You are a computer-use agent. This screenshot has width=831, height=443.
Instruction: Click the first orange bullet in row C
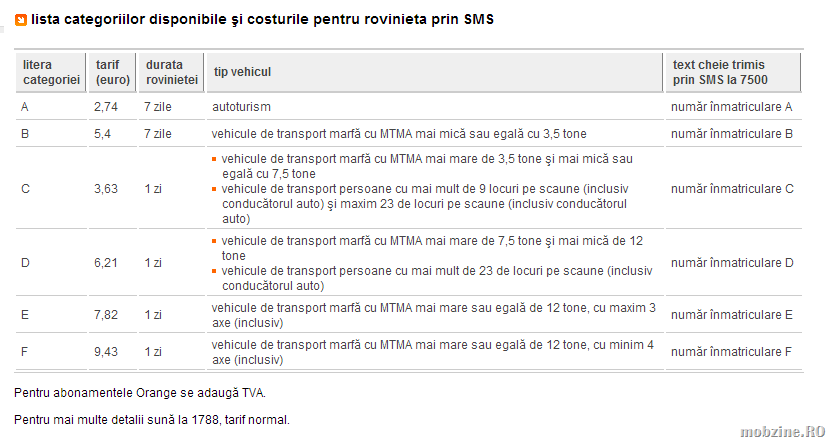(214, 159)
